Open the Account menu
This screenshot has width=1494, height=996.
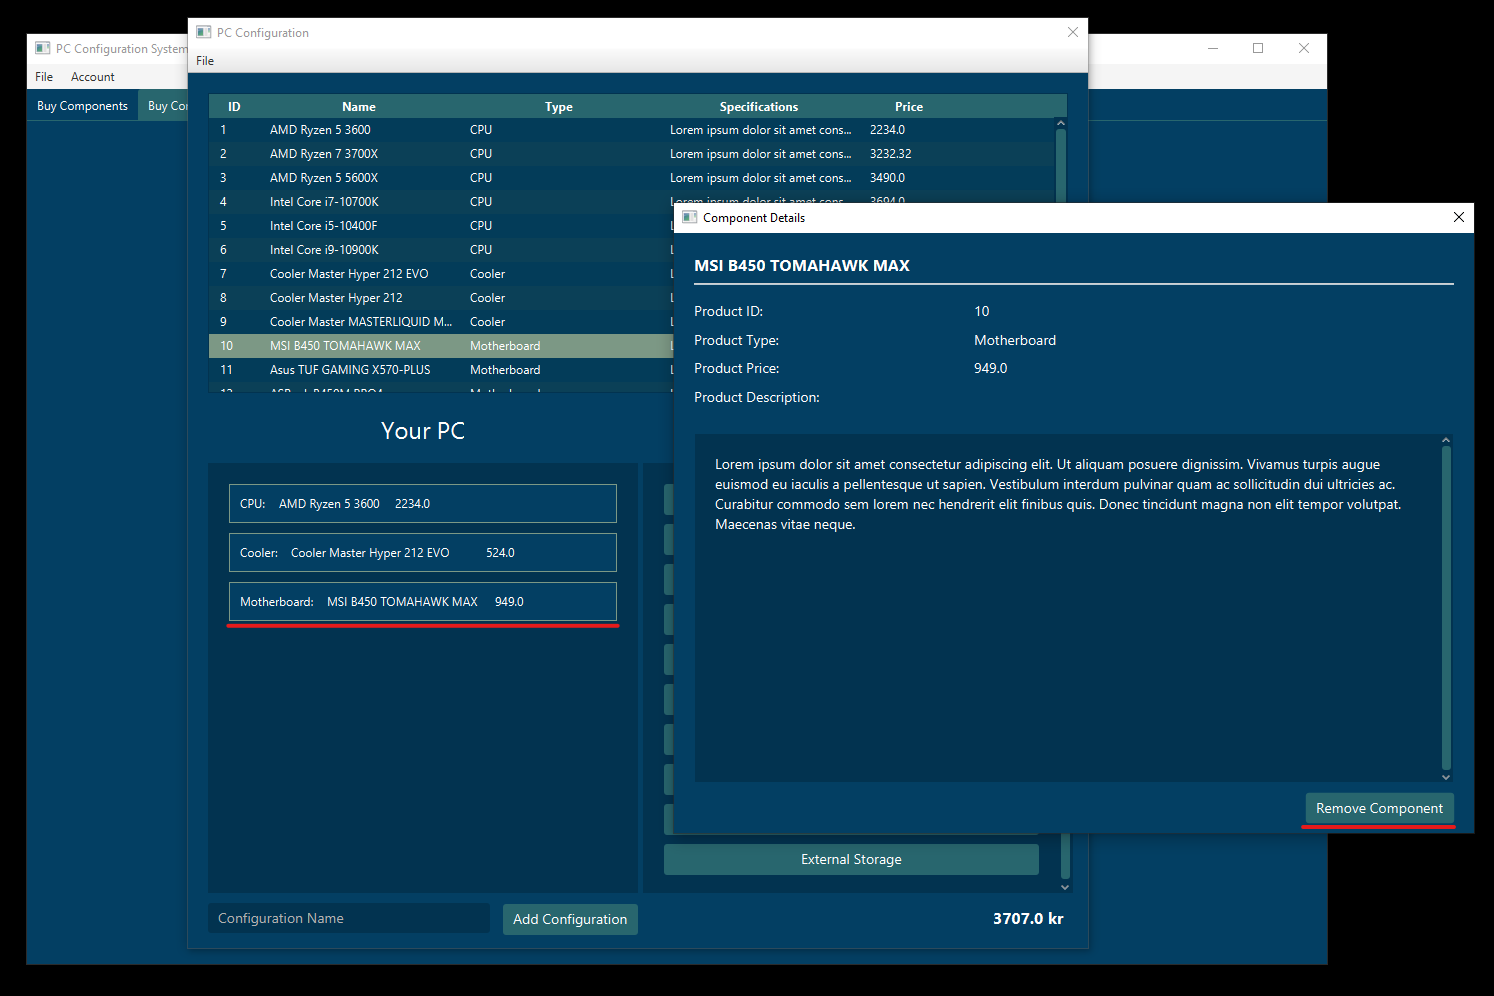tap(93, 77)
